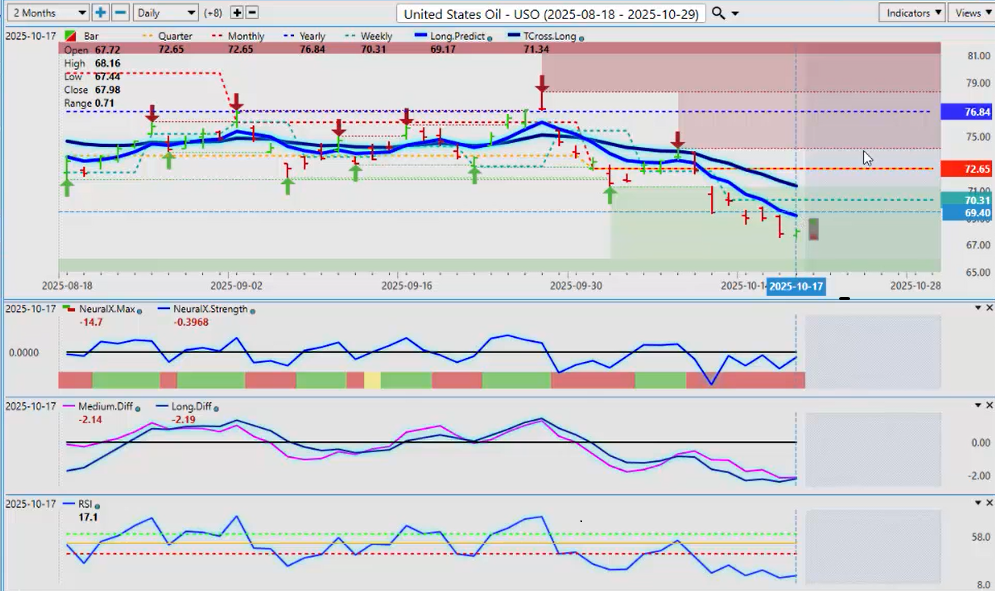This screenshot has width=995, height=591.
Task: Click the black plus button next to (+8)
Action: click(x=236, y=13)
